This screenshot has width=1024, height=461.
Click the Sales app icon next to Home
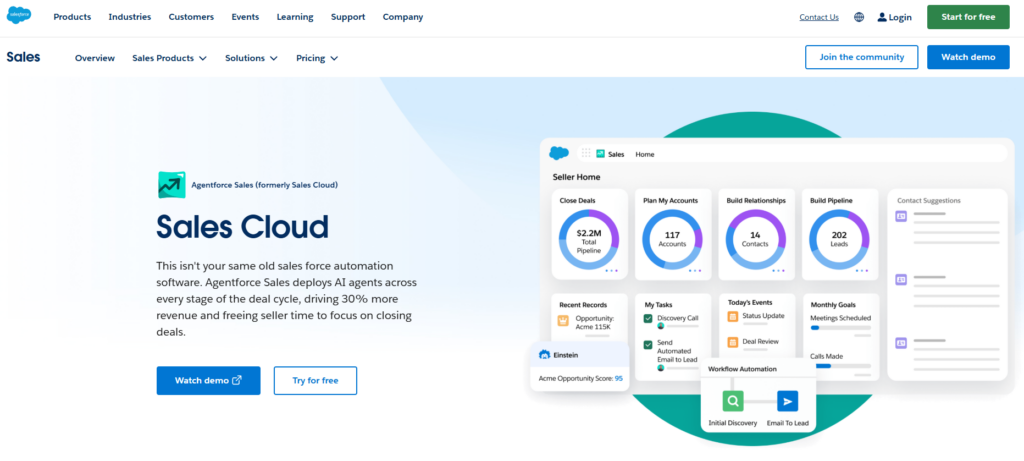600,154
